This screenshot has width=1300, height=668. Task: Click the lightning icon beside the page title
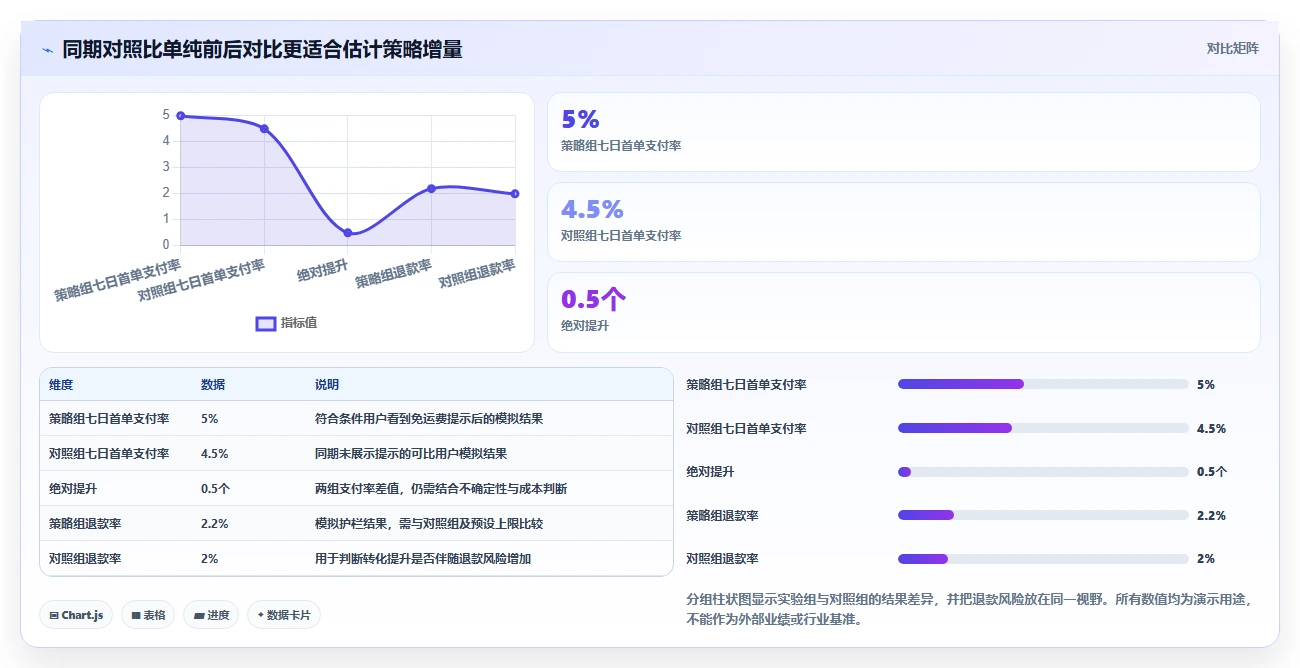(x=47, y=50)
